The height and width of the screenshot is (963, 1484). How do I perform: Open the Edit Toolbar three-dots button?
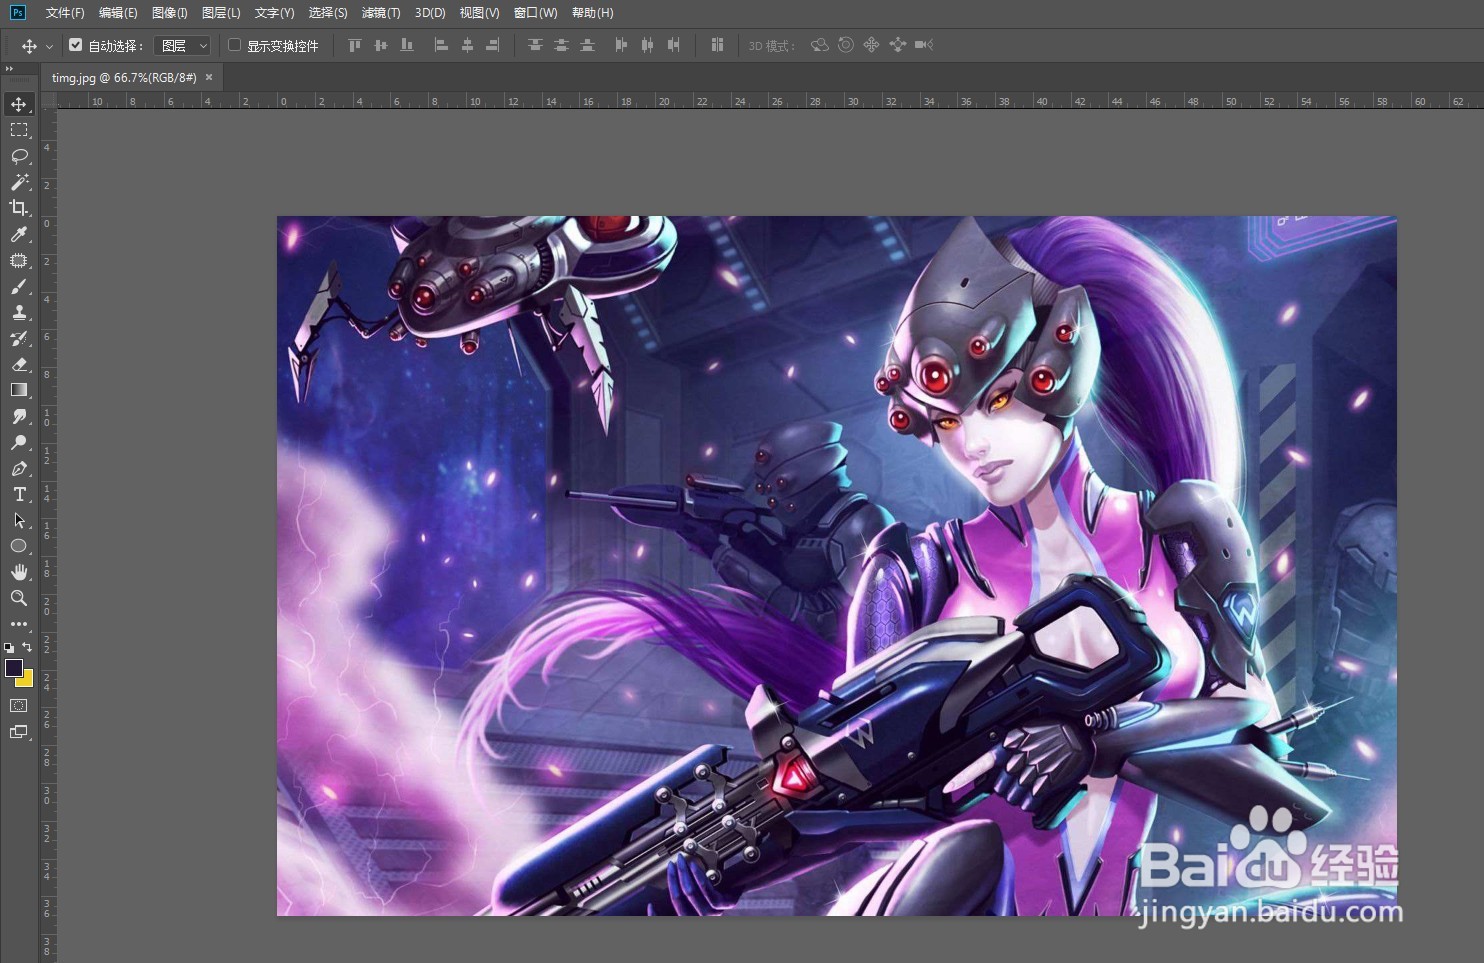19,624
